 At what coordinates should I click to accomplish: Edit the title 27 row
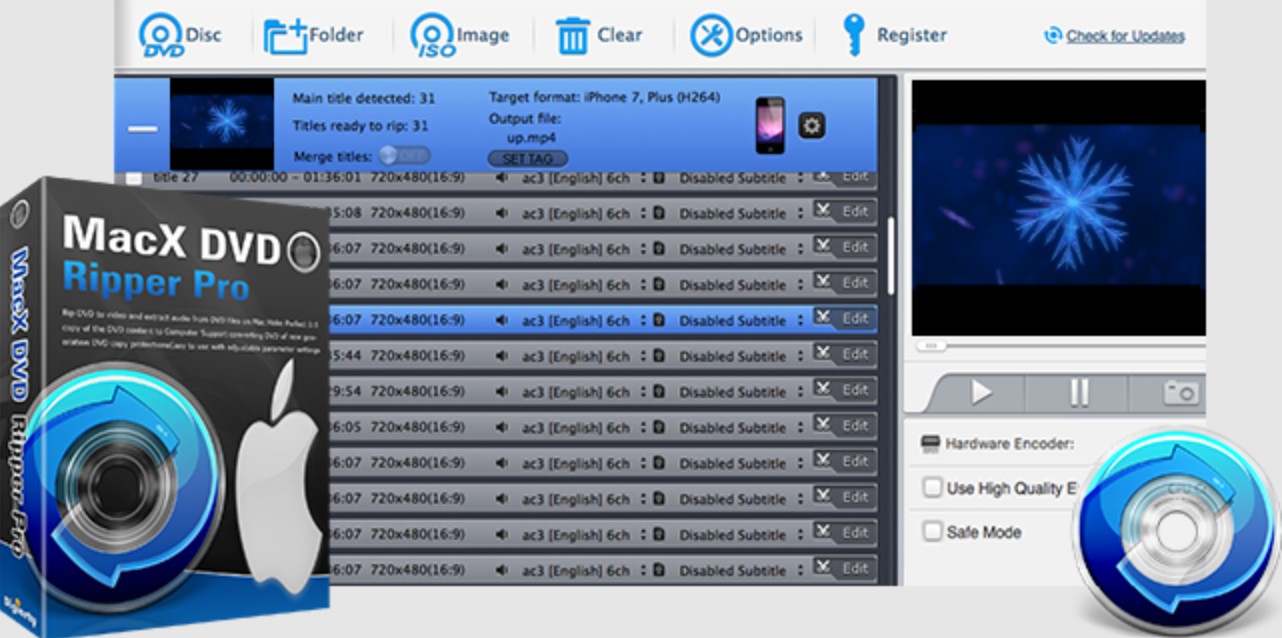tap(845, 177)
